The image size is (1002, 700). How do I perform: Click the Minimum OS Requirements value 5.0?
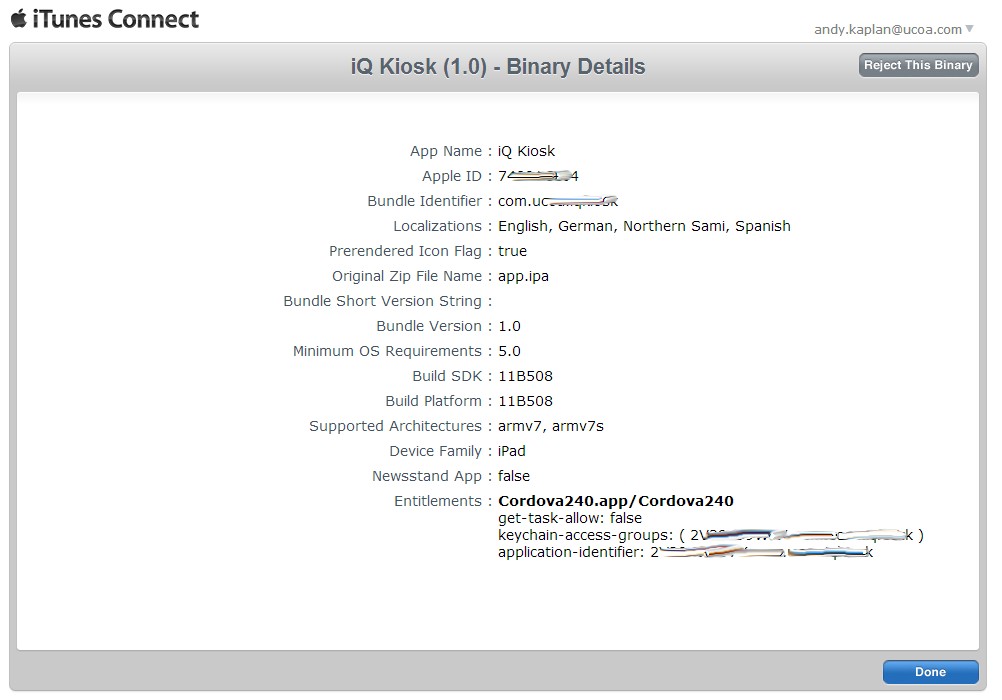point(509,351)
